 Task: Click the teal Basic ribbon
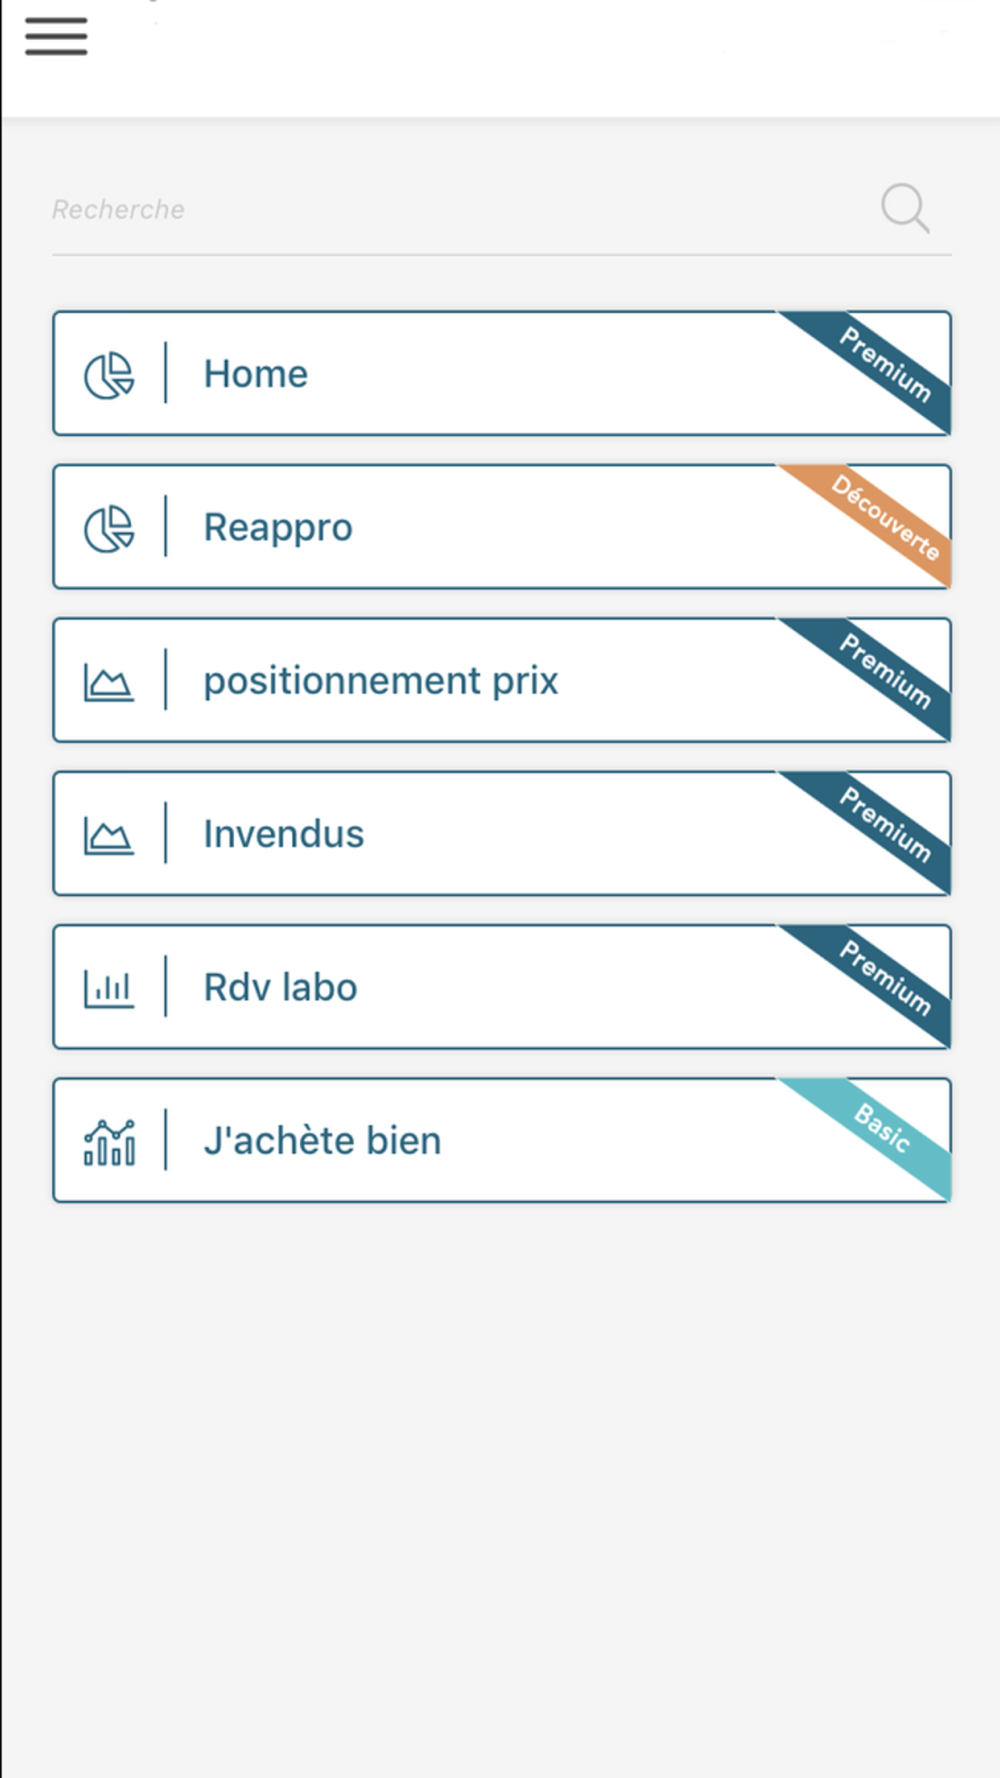click(x=882, y=1127)
